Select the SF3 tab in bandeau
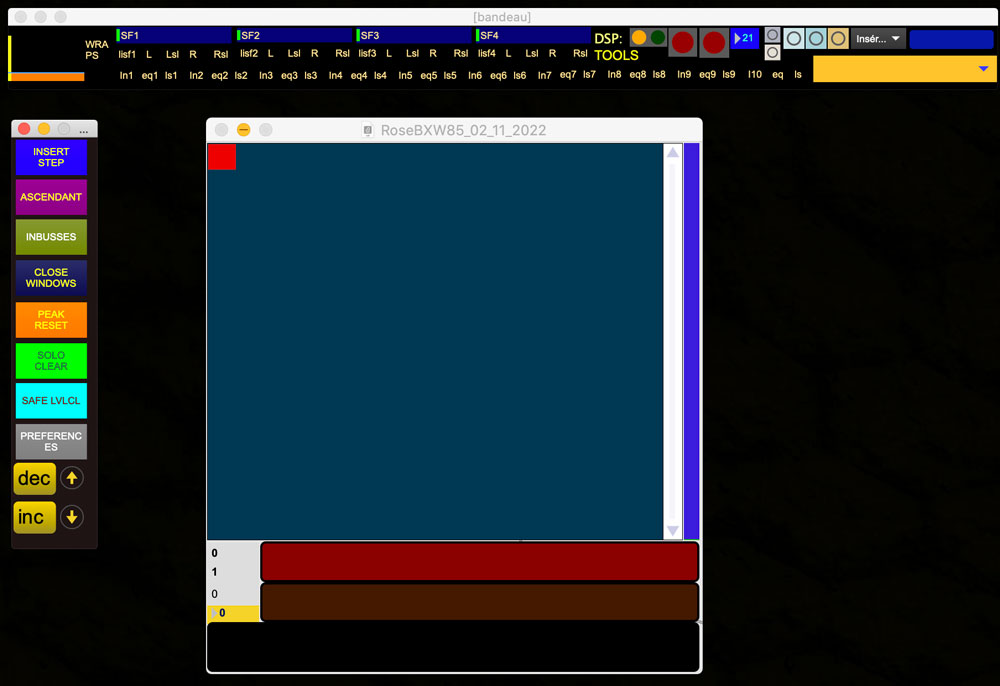The height and width of the screenshot is (686, 1000). [x=413, y=35]
